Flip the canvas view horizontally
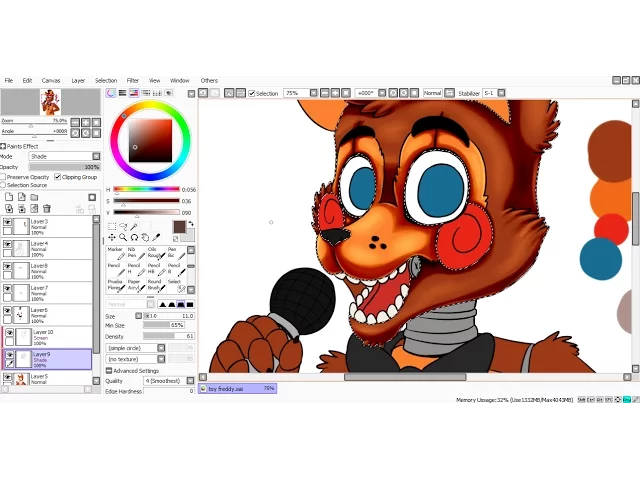This screenshot has height=480, width=640. pyautogui.click(x=449, y=93)
